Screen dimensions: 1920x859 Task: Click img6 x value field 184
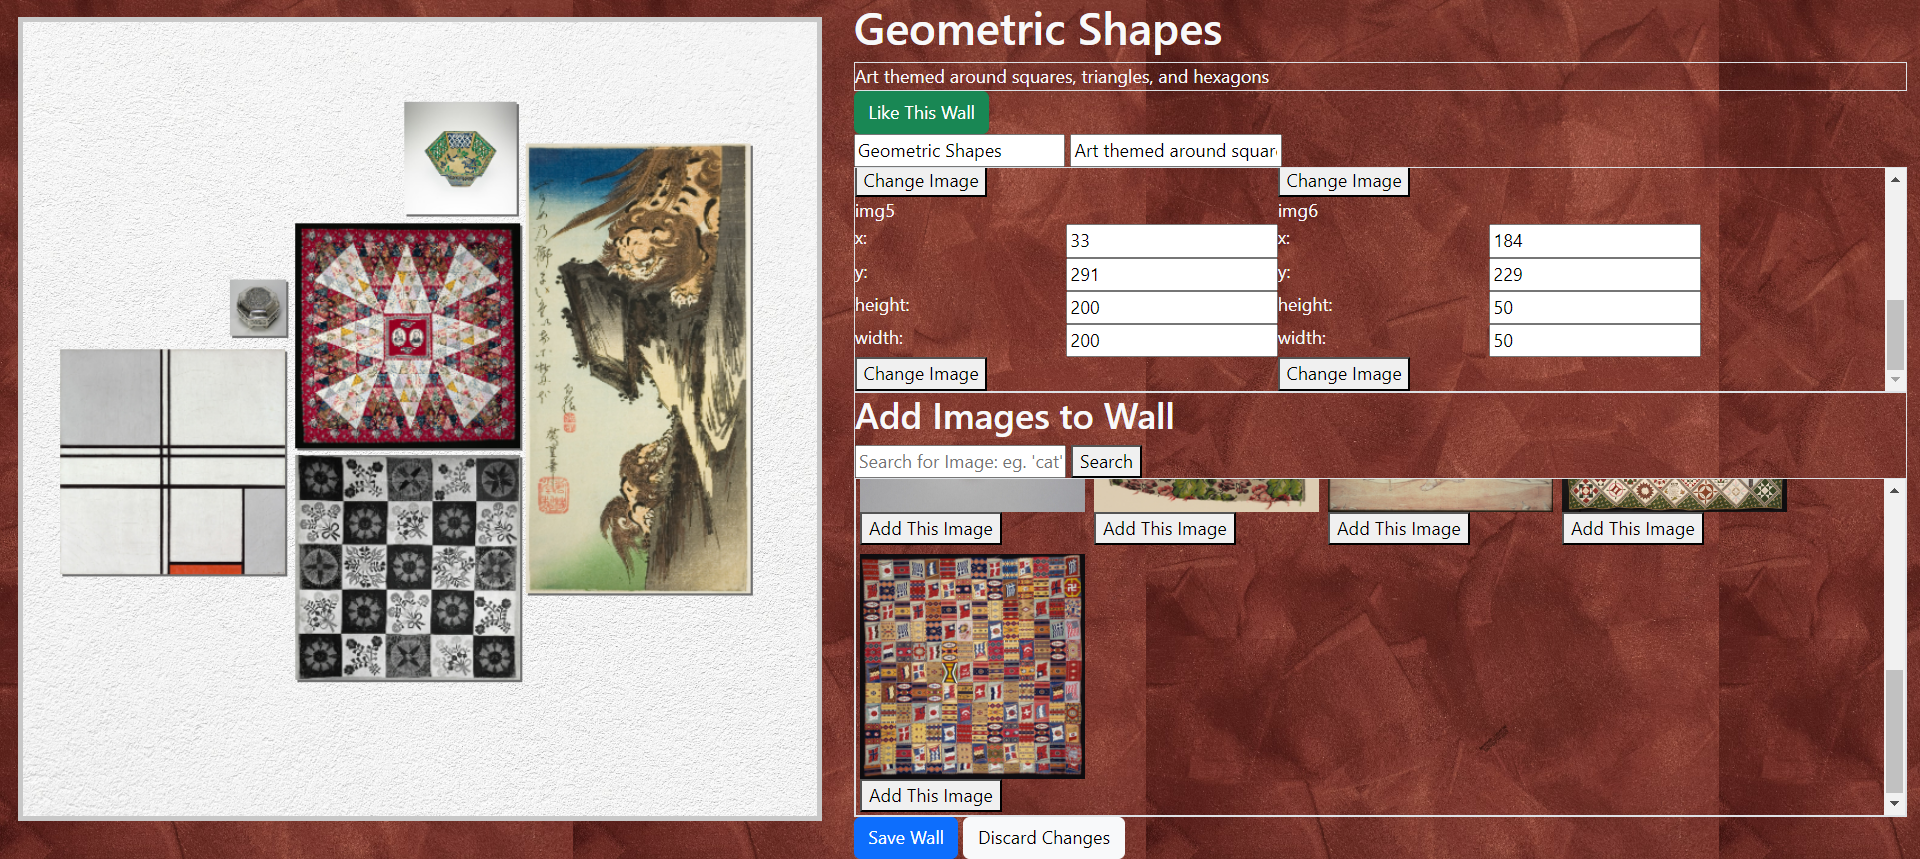1595,241
